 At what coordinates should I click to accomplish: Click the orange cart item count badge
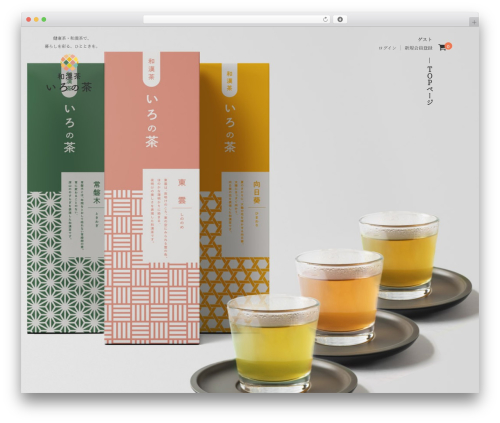(x=448, y=46)
